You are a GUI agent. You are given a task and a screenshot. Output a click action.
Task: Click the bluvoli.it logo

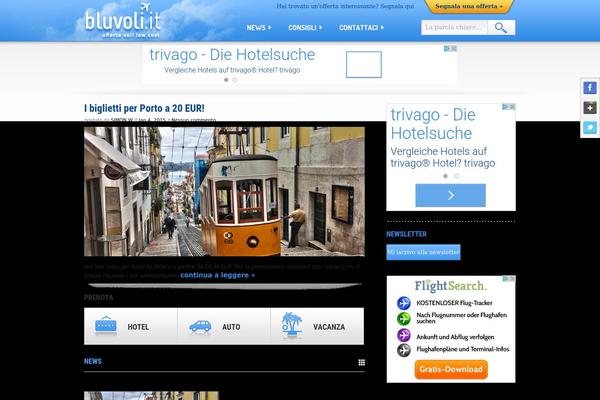point(122,20)
